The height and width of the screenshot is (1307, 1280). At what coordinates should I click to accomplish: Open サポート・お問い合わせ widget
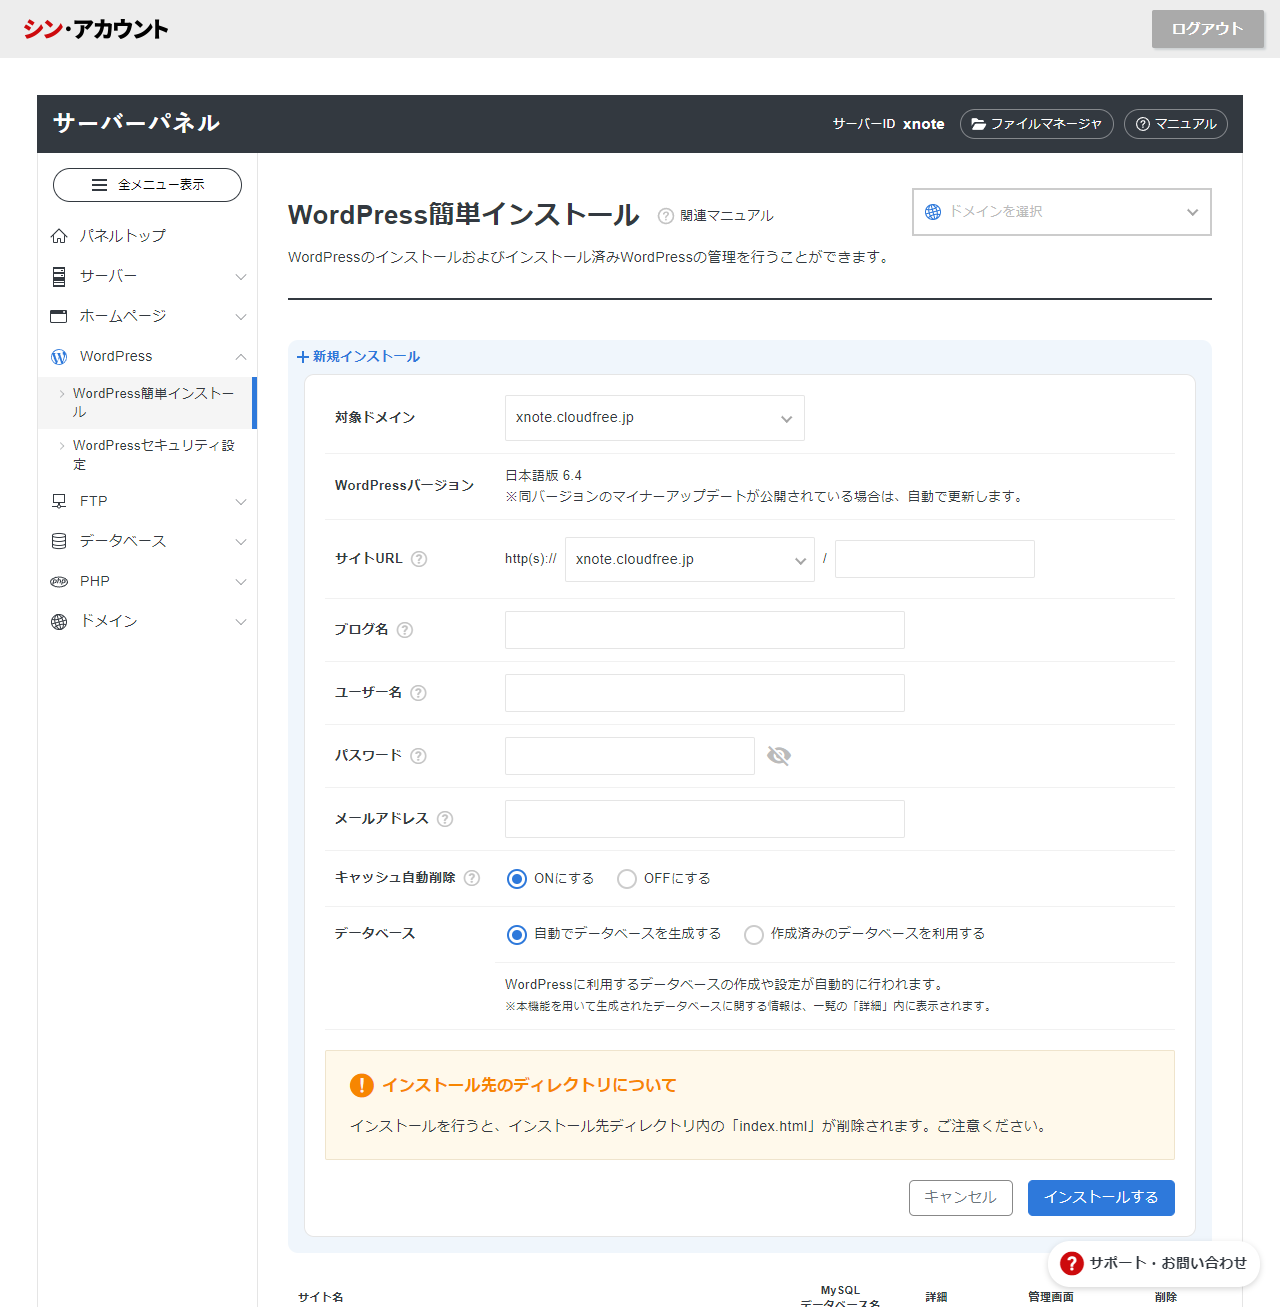1154,1264
